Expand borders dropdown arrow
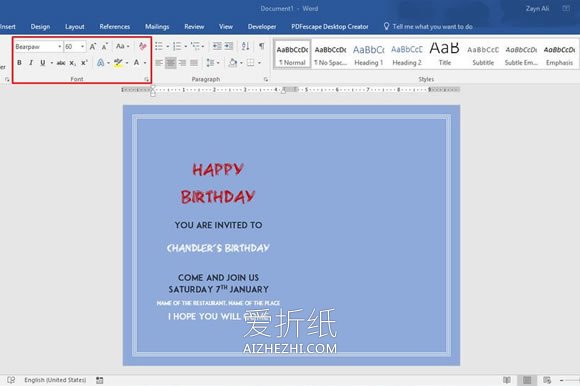This screenshot has width=580, height=386. pyautogui.click(x=259, y=63)
